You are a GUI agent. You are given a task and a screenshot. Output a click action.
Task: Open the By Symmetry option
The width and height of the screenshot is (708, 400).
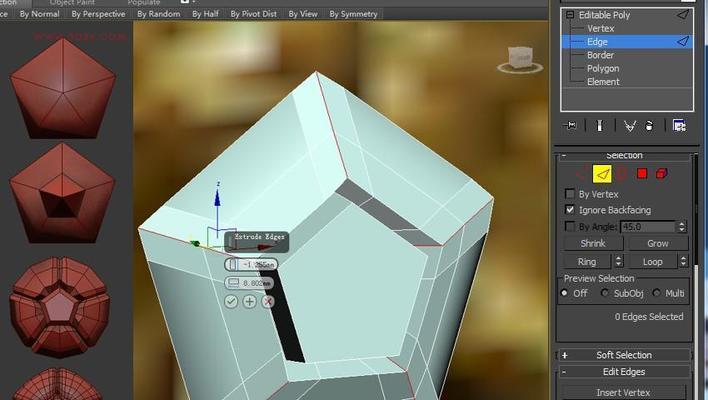pyautogui.click(x=354, y=14)
